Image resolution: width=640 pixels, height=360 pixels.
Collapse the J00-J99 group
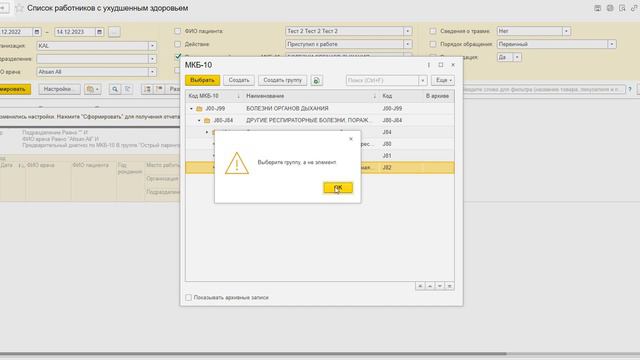tap(191, 109)
